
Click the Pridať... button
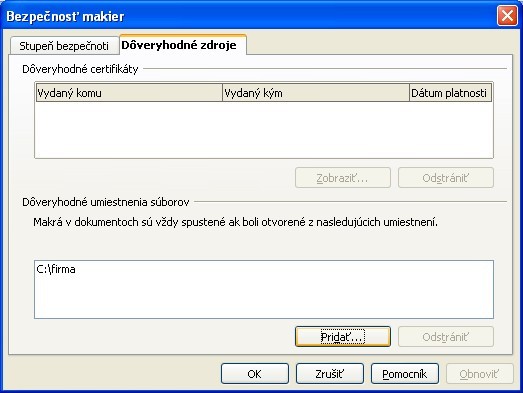343,337
